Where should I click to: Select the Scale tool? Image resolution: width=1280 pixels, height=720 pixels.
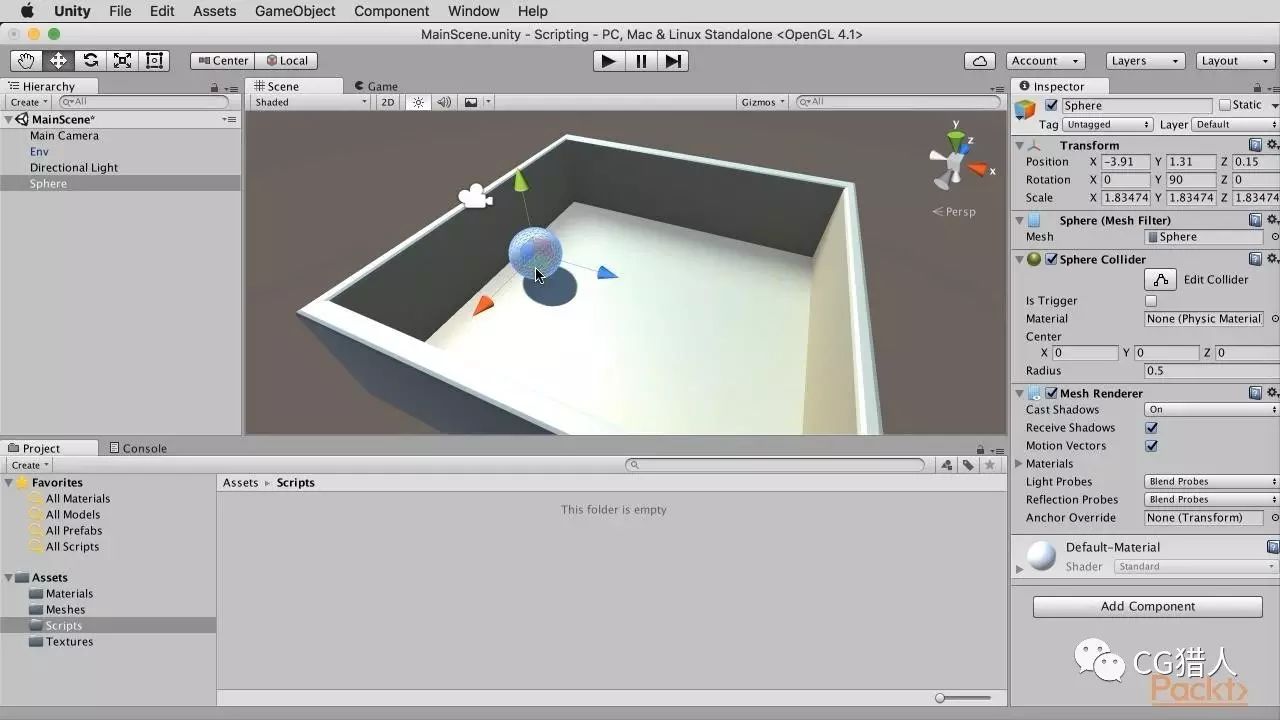122,60
